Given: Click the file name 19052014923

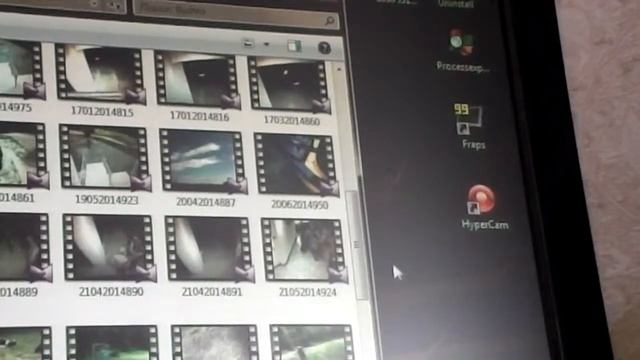Looking at the screenshot, I should click(107, 200).
